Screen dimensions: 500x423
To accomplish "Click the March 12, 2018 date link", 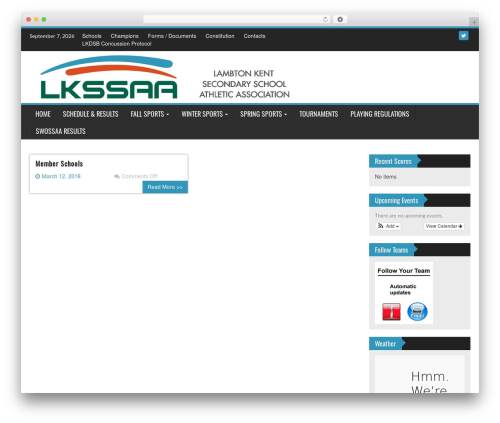I will pyautogui.click(x=61, y=176).
